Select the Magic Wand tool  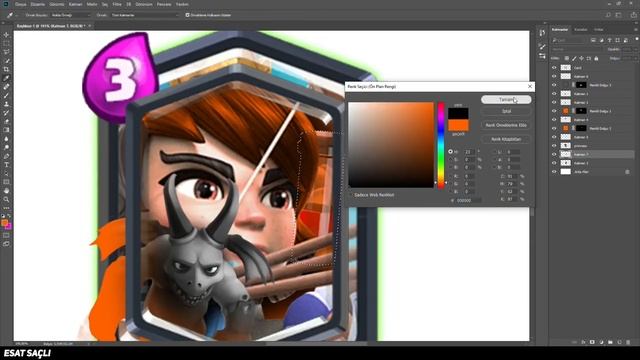coord(6,61)
